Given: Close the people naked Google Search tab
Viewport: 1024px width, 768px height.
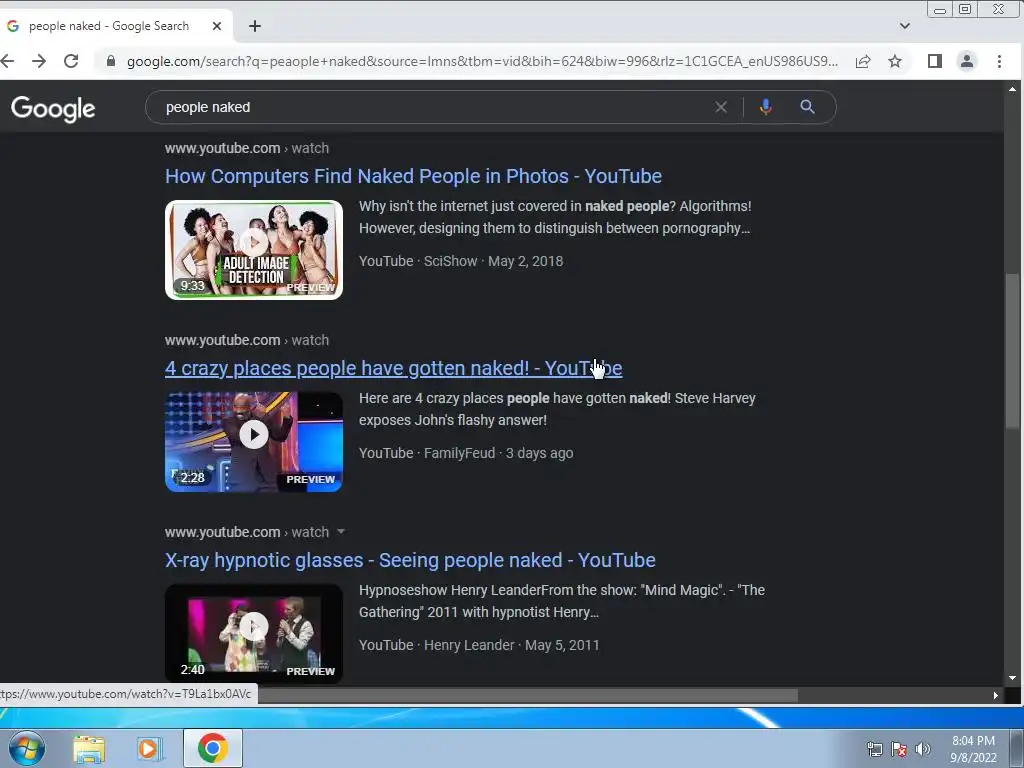Looking at the screenshot, I should point(217,26).
